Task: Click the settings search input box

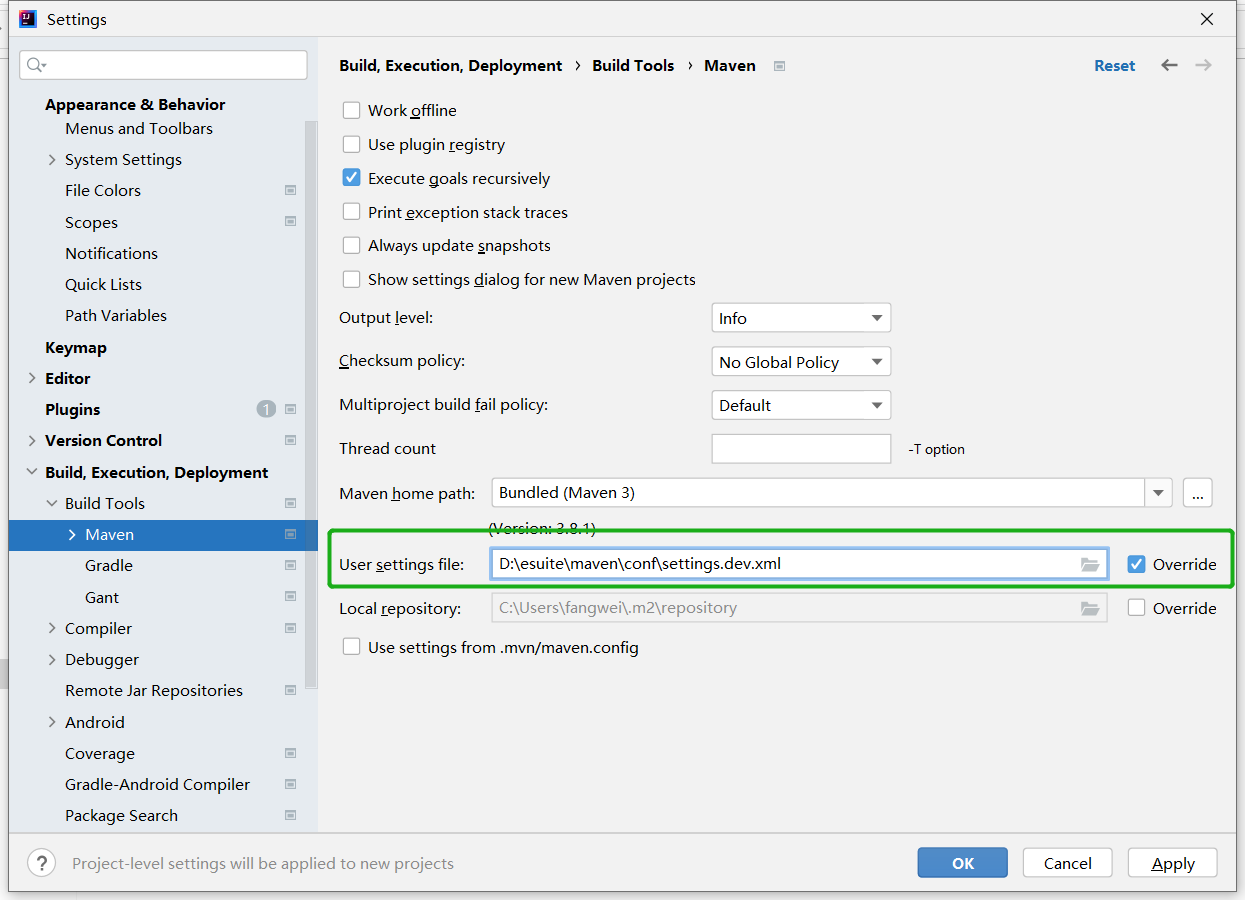Action: tap(163, 65)
